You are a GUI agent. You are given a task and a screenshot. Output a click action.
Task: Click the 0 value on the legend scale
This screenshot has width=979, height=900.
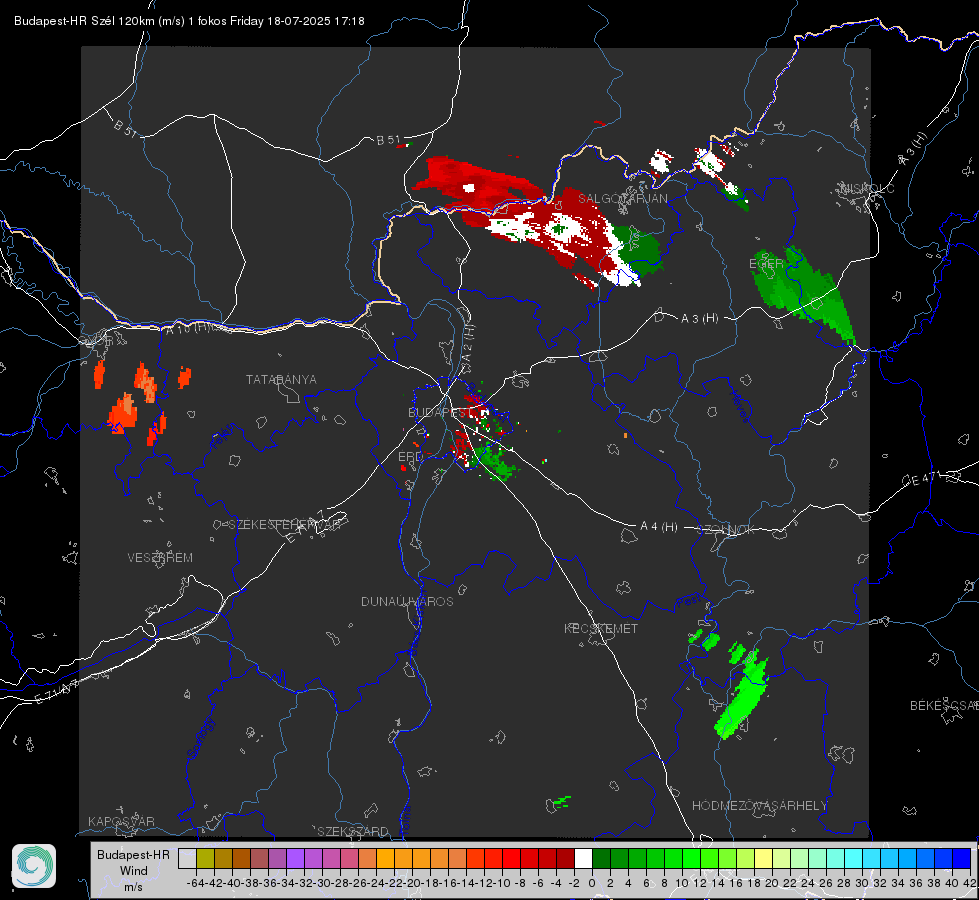[x=592, y=883]
